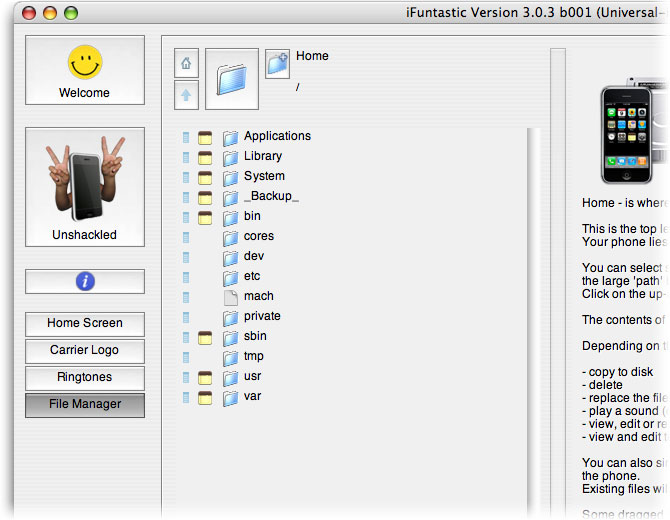Click the yellow marker icon beside Applications

tap(205, 137)
